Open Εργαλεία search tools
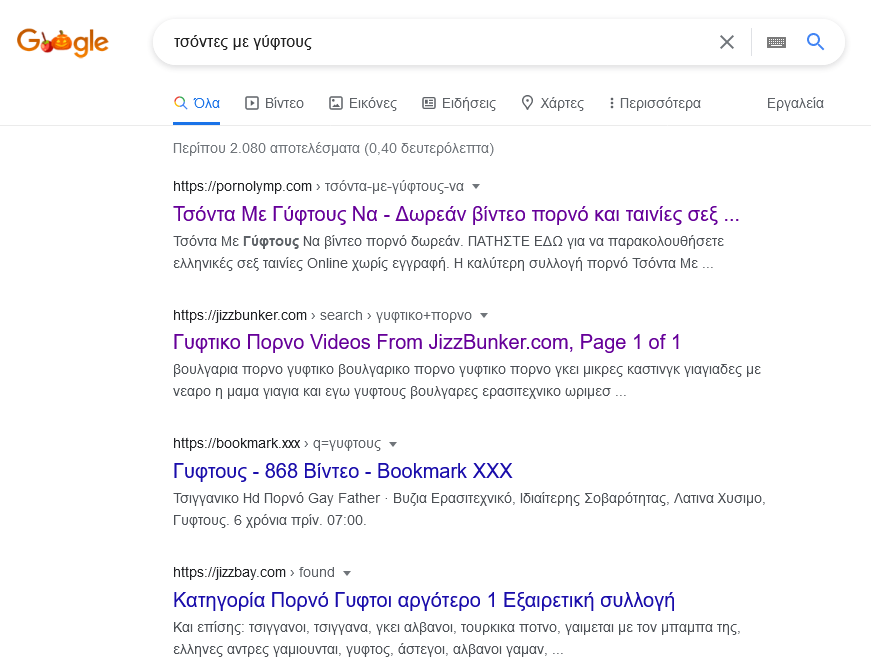871x670 pixels. click(795, 103)
